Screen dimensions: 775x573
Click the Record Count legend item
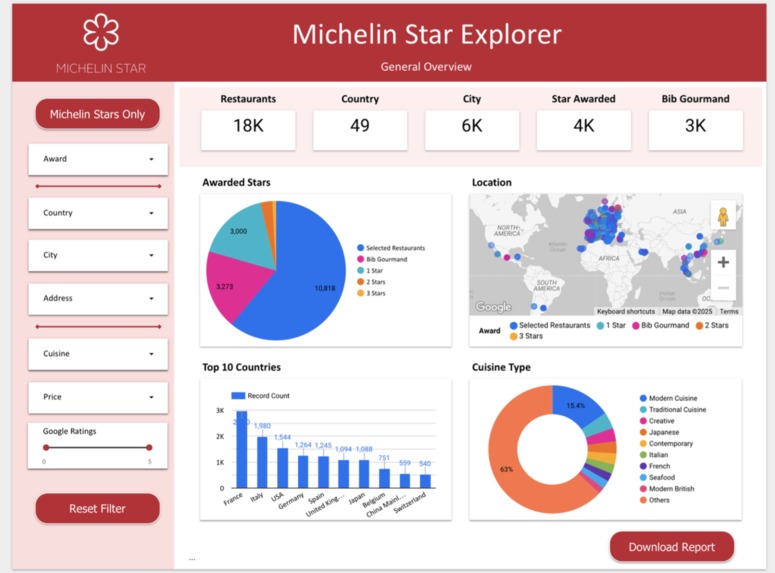pyautogui.click(x=260, y=396)
